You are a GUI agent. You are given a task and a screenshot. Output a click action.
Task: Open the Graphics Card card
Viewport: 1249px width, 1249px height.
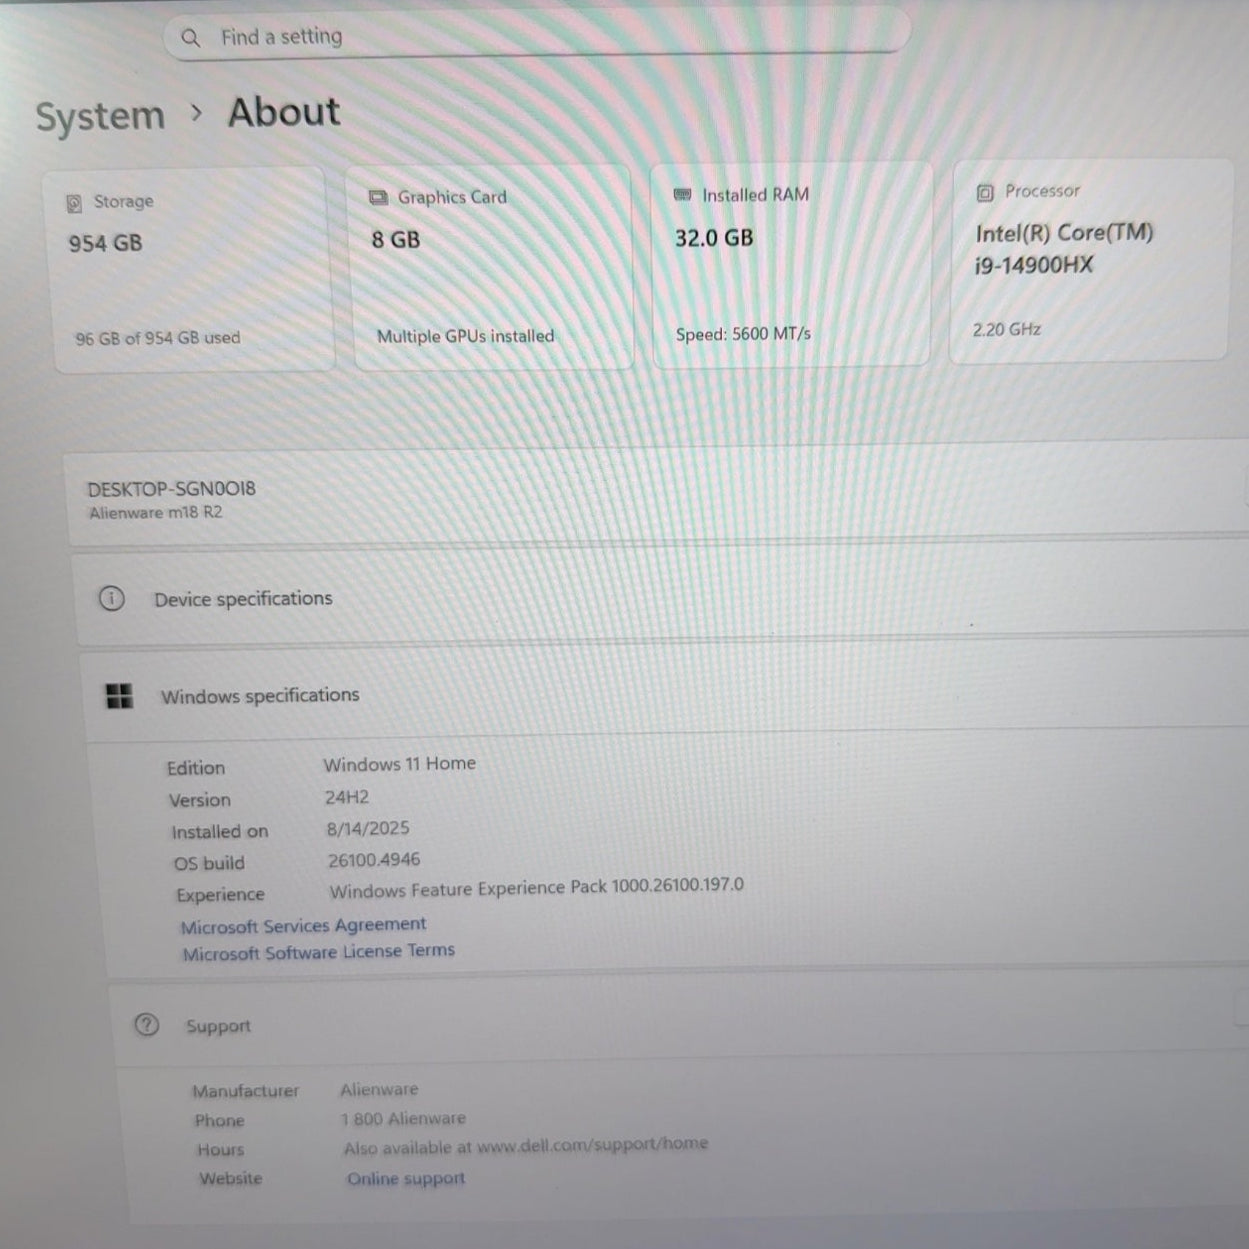click(491, 268)
